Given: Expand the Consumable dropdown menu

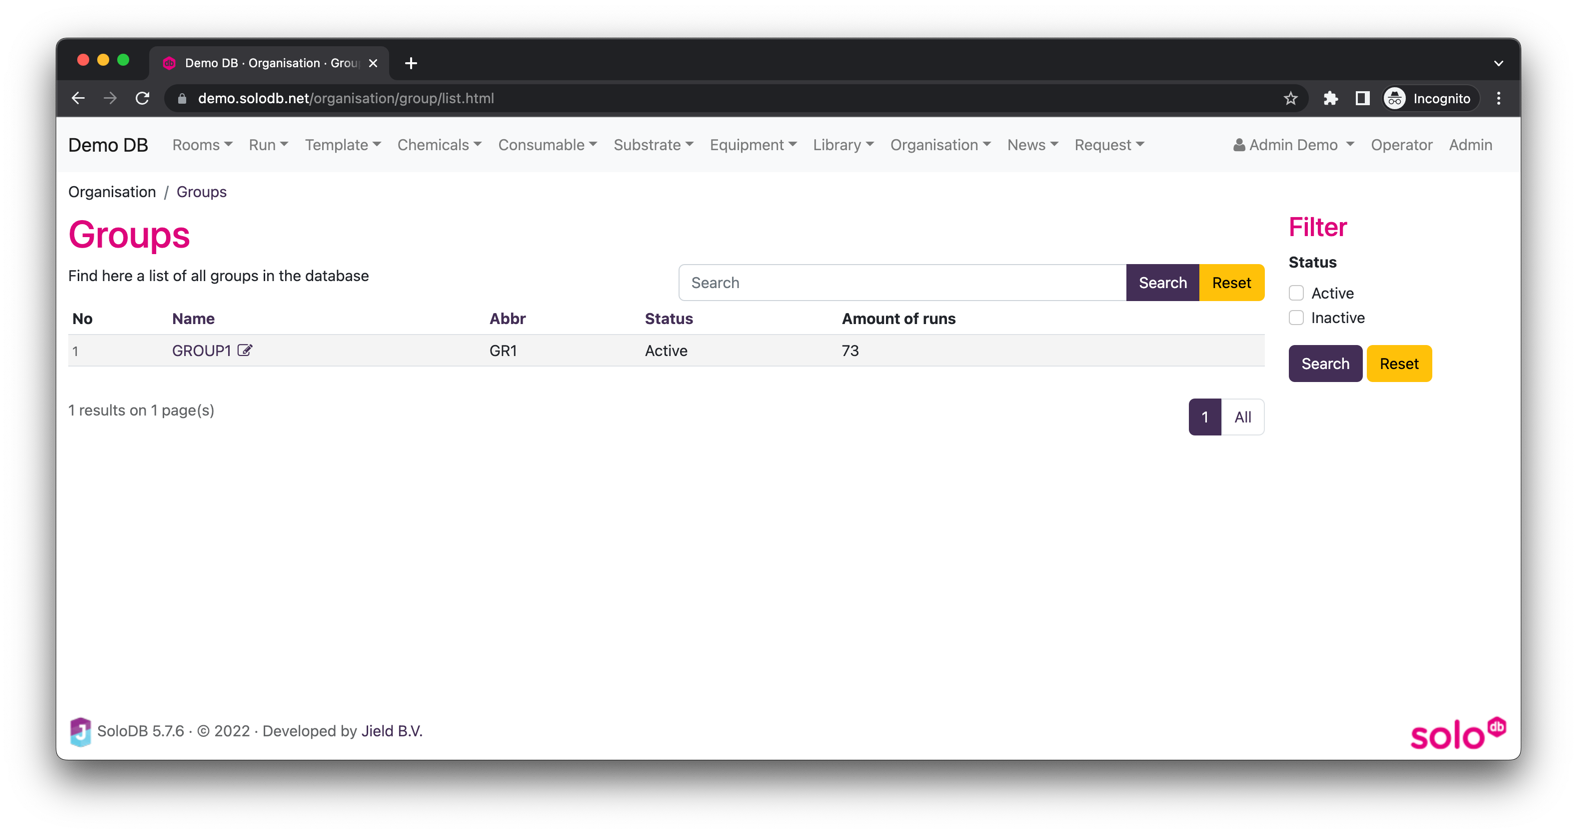Looking at the screenshot, I should (x=547, y=145).
